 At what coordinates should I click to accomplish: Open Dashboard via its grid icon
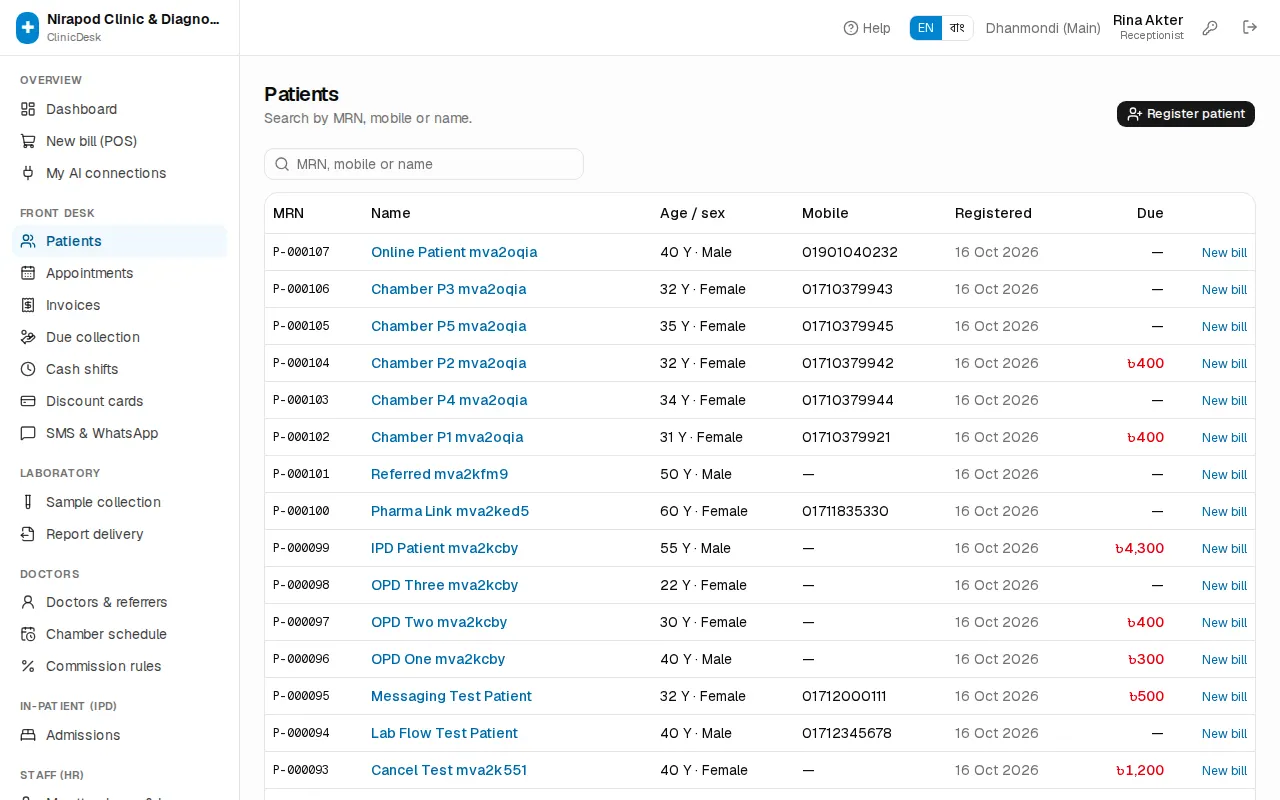click(28, 109)
